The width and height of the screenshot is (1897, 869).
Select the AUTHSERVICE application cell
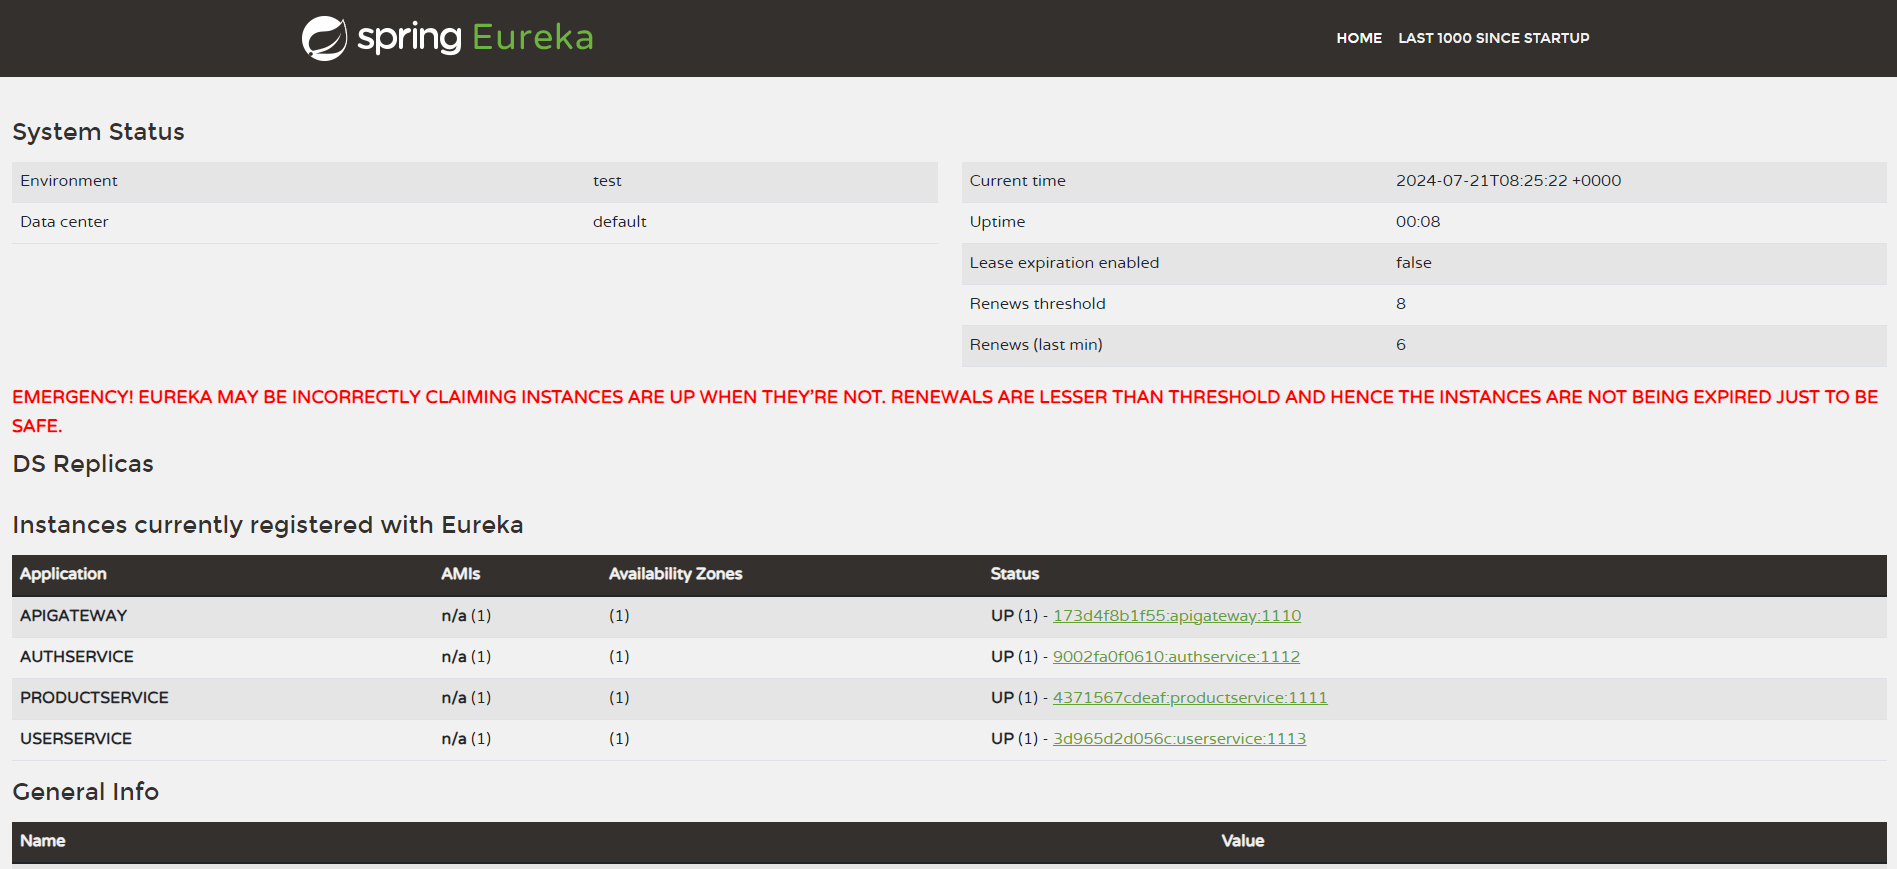click(77, 657)
